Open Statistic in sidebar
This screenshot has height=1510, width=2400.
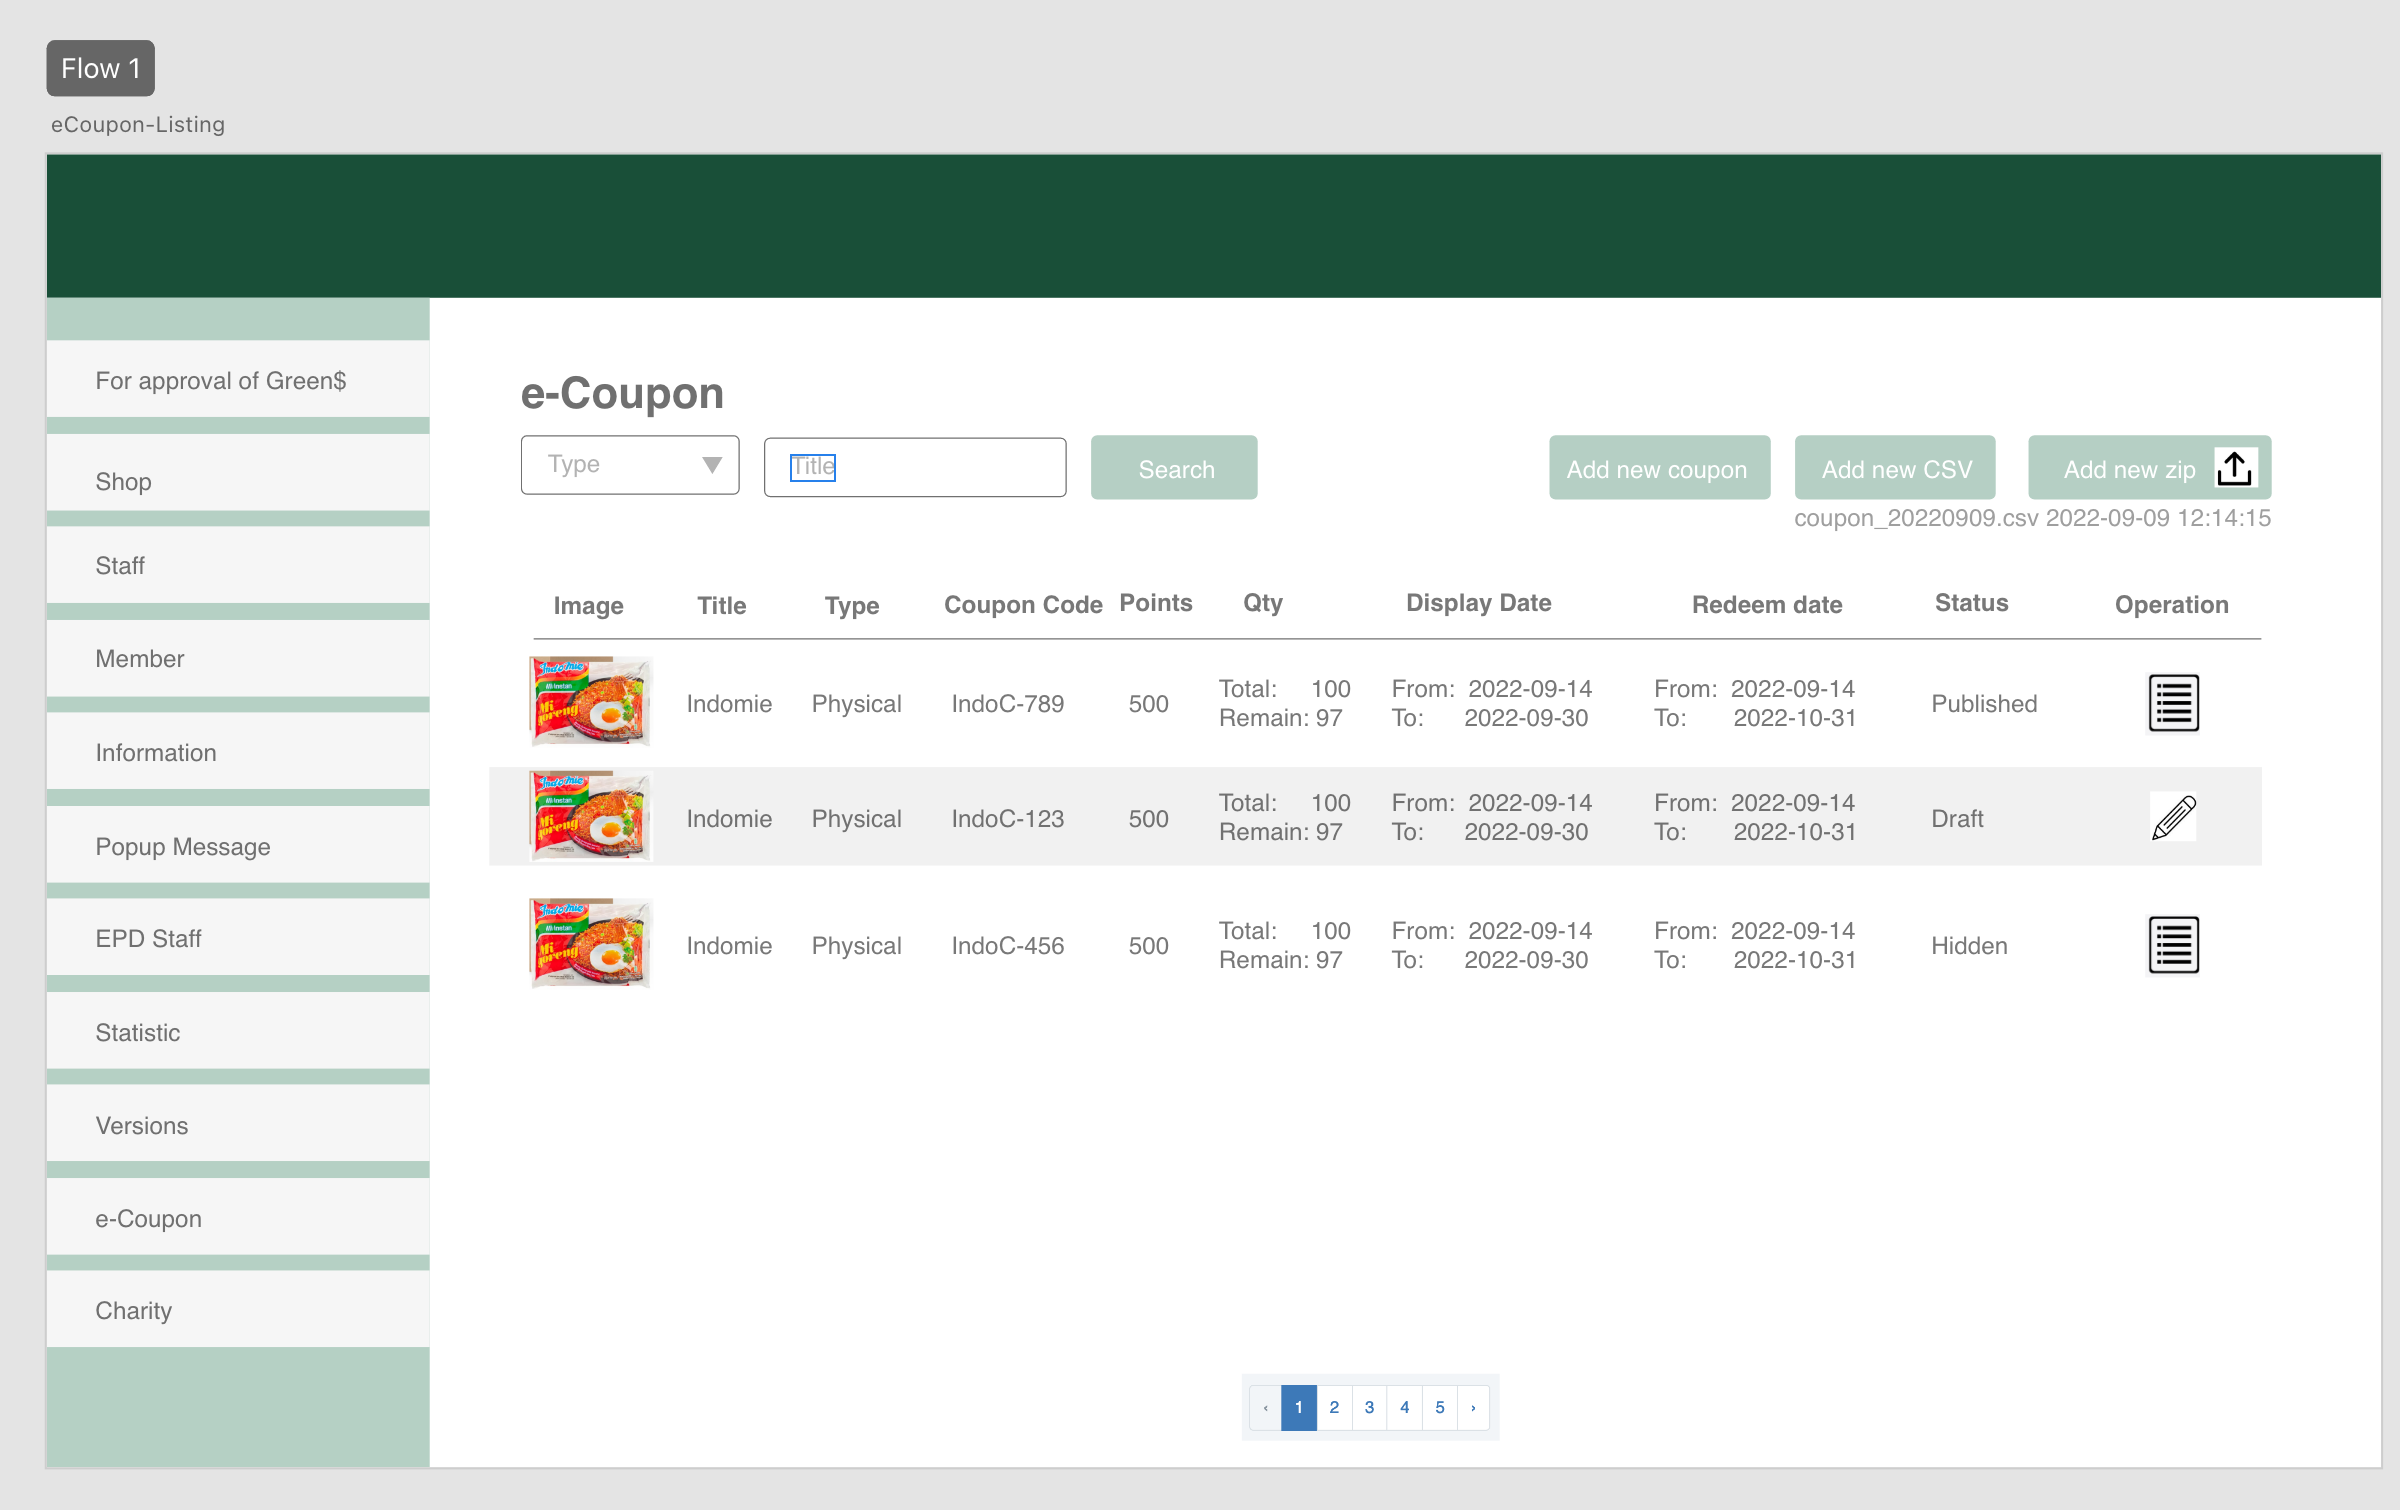(237, 1032)
